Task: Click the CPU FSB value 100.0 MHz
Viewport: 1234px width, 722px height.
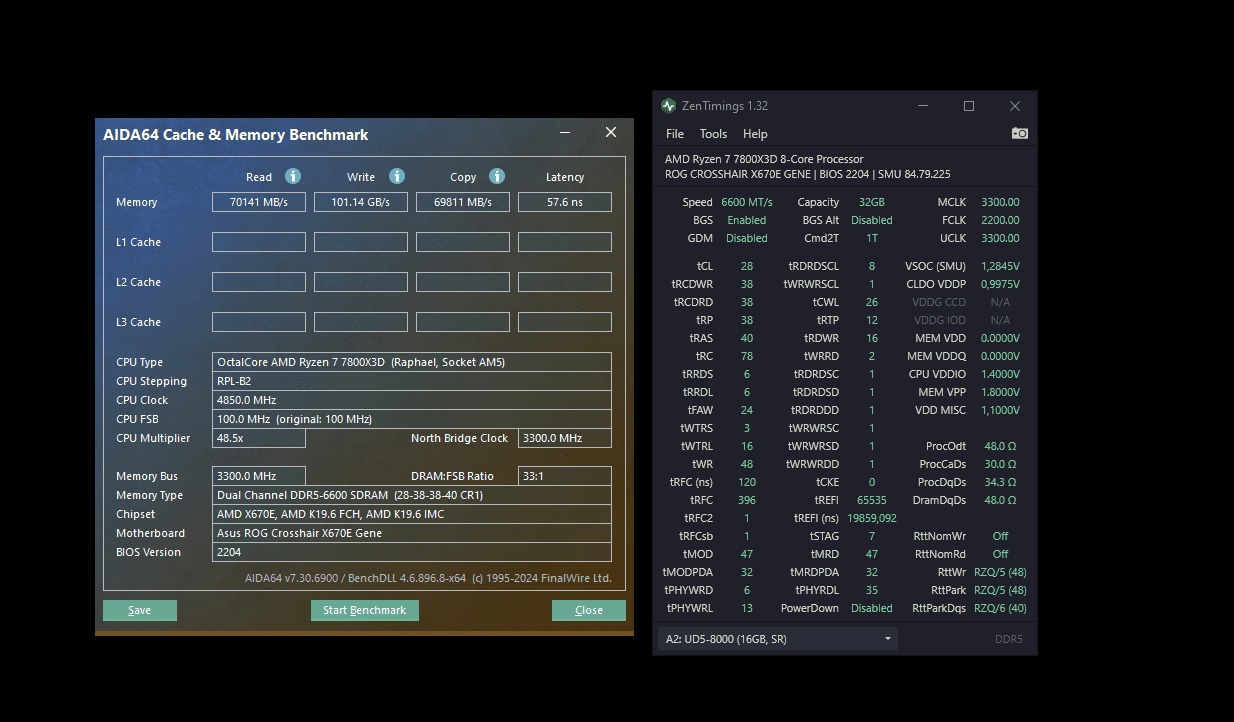Action: click(412, 419)
